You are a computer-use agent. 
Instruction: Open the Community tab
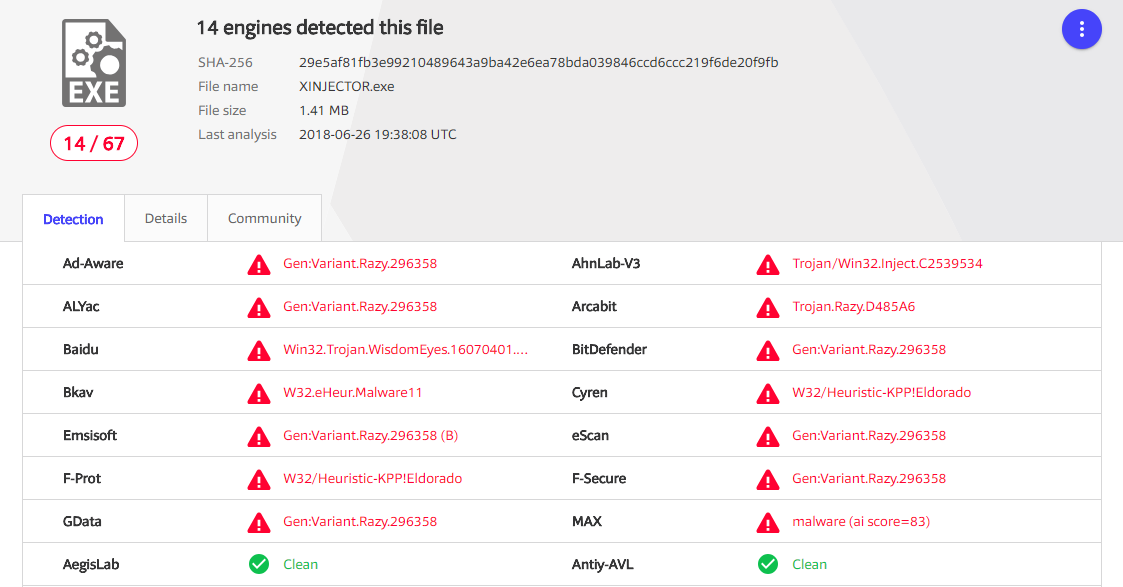coord(264,218)
